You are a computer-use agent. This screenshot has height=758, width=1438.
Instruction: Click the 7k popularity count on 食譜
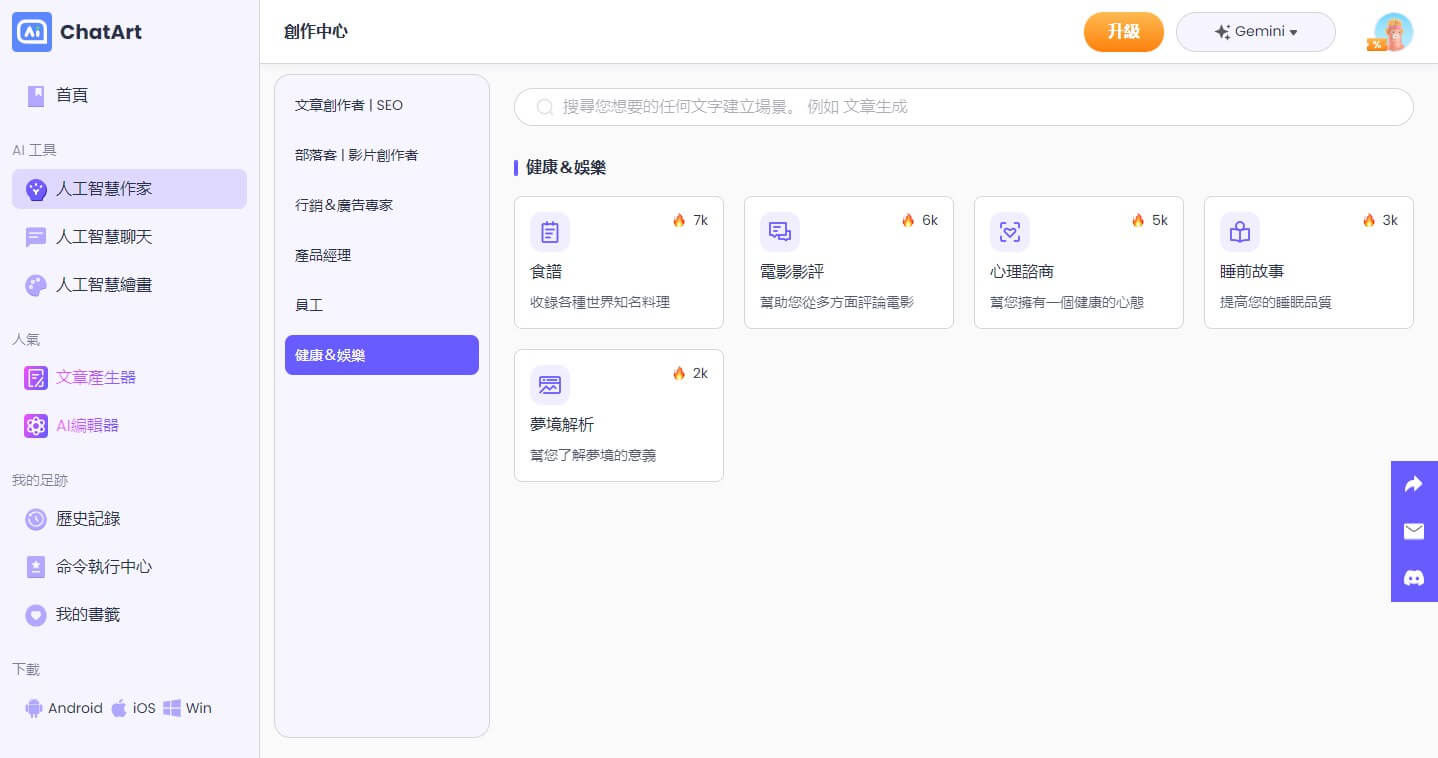pos(700,220)
